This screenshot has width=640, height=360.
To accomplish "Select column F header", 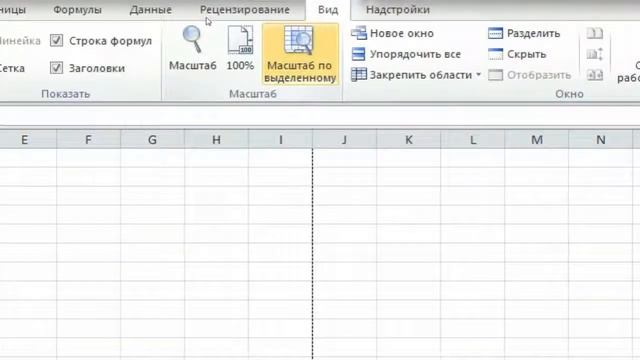I will point(88,140).
